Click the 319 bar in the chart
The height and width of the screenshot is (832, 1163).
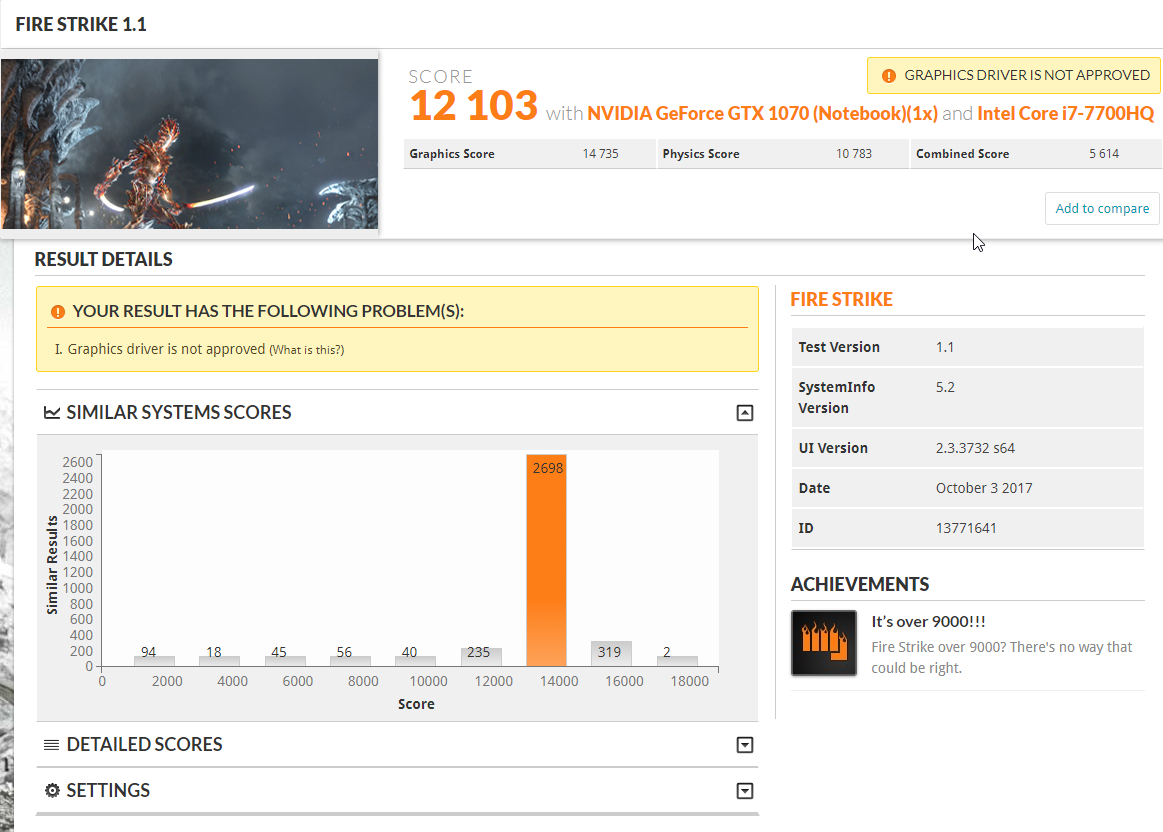pyautogui.click(x=611, y=653)
